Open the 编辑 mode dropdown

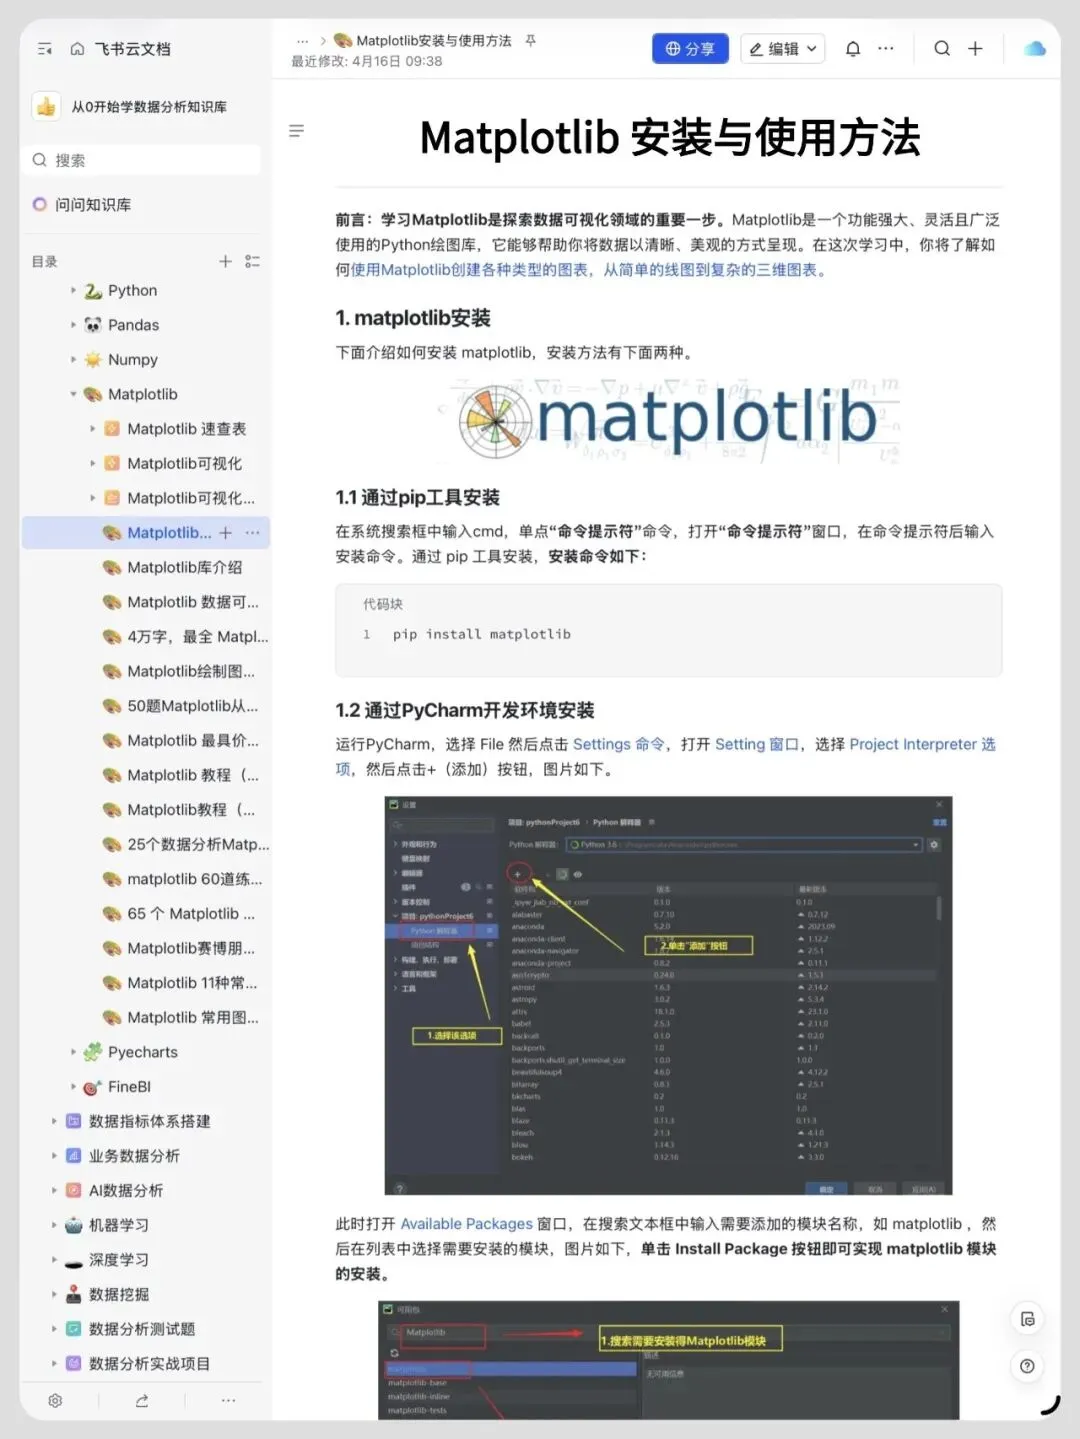click(783, 48)
